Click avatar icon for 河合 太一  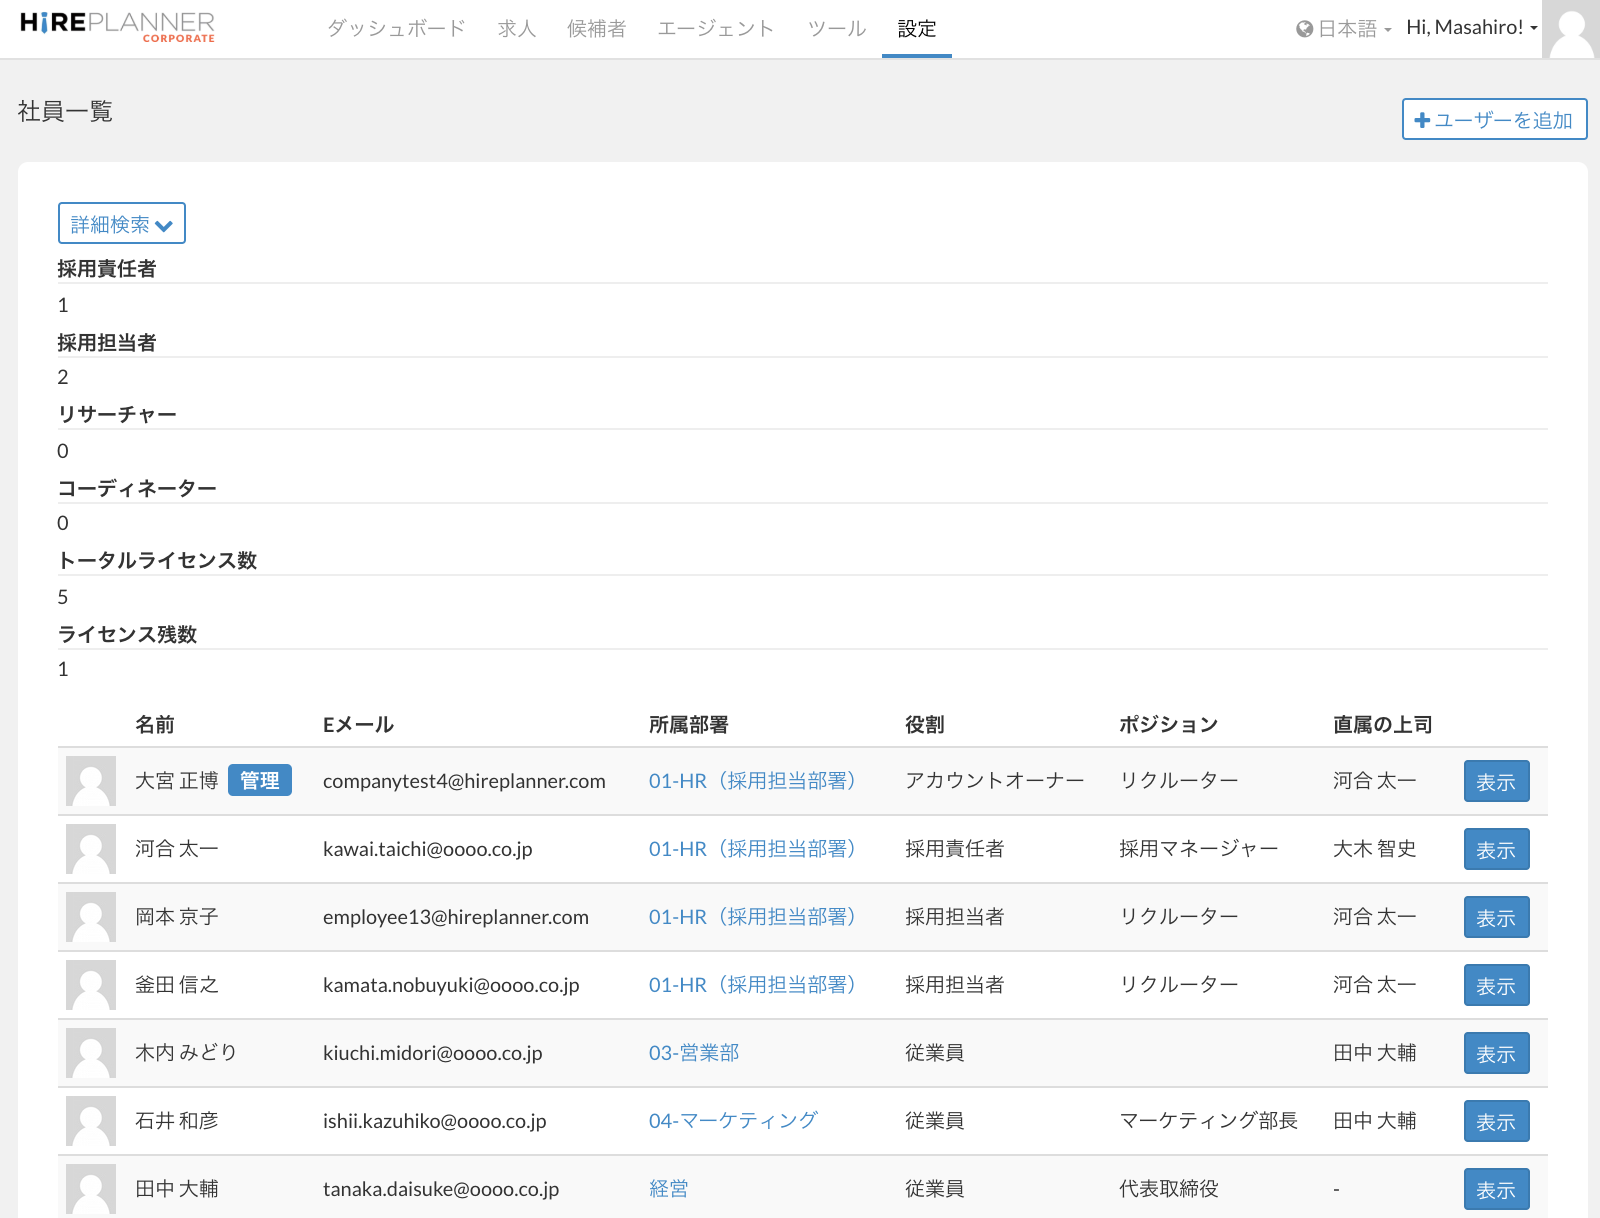click(91, 849)
